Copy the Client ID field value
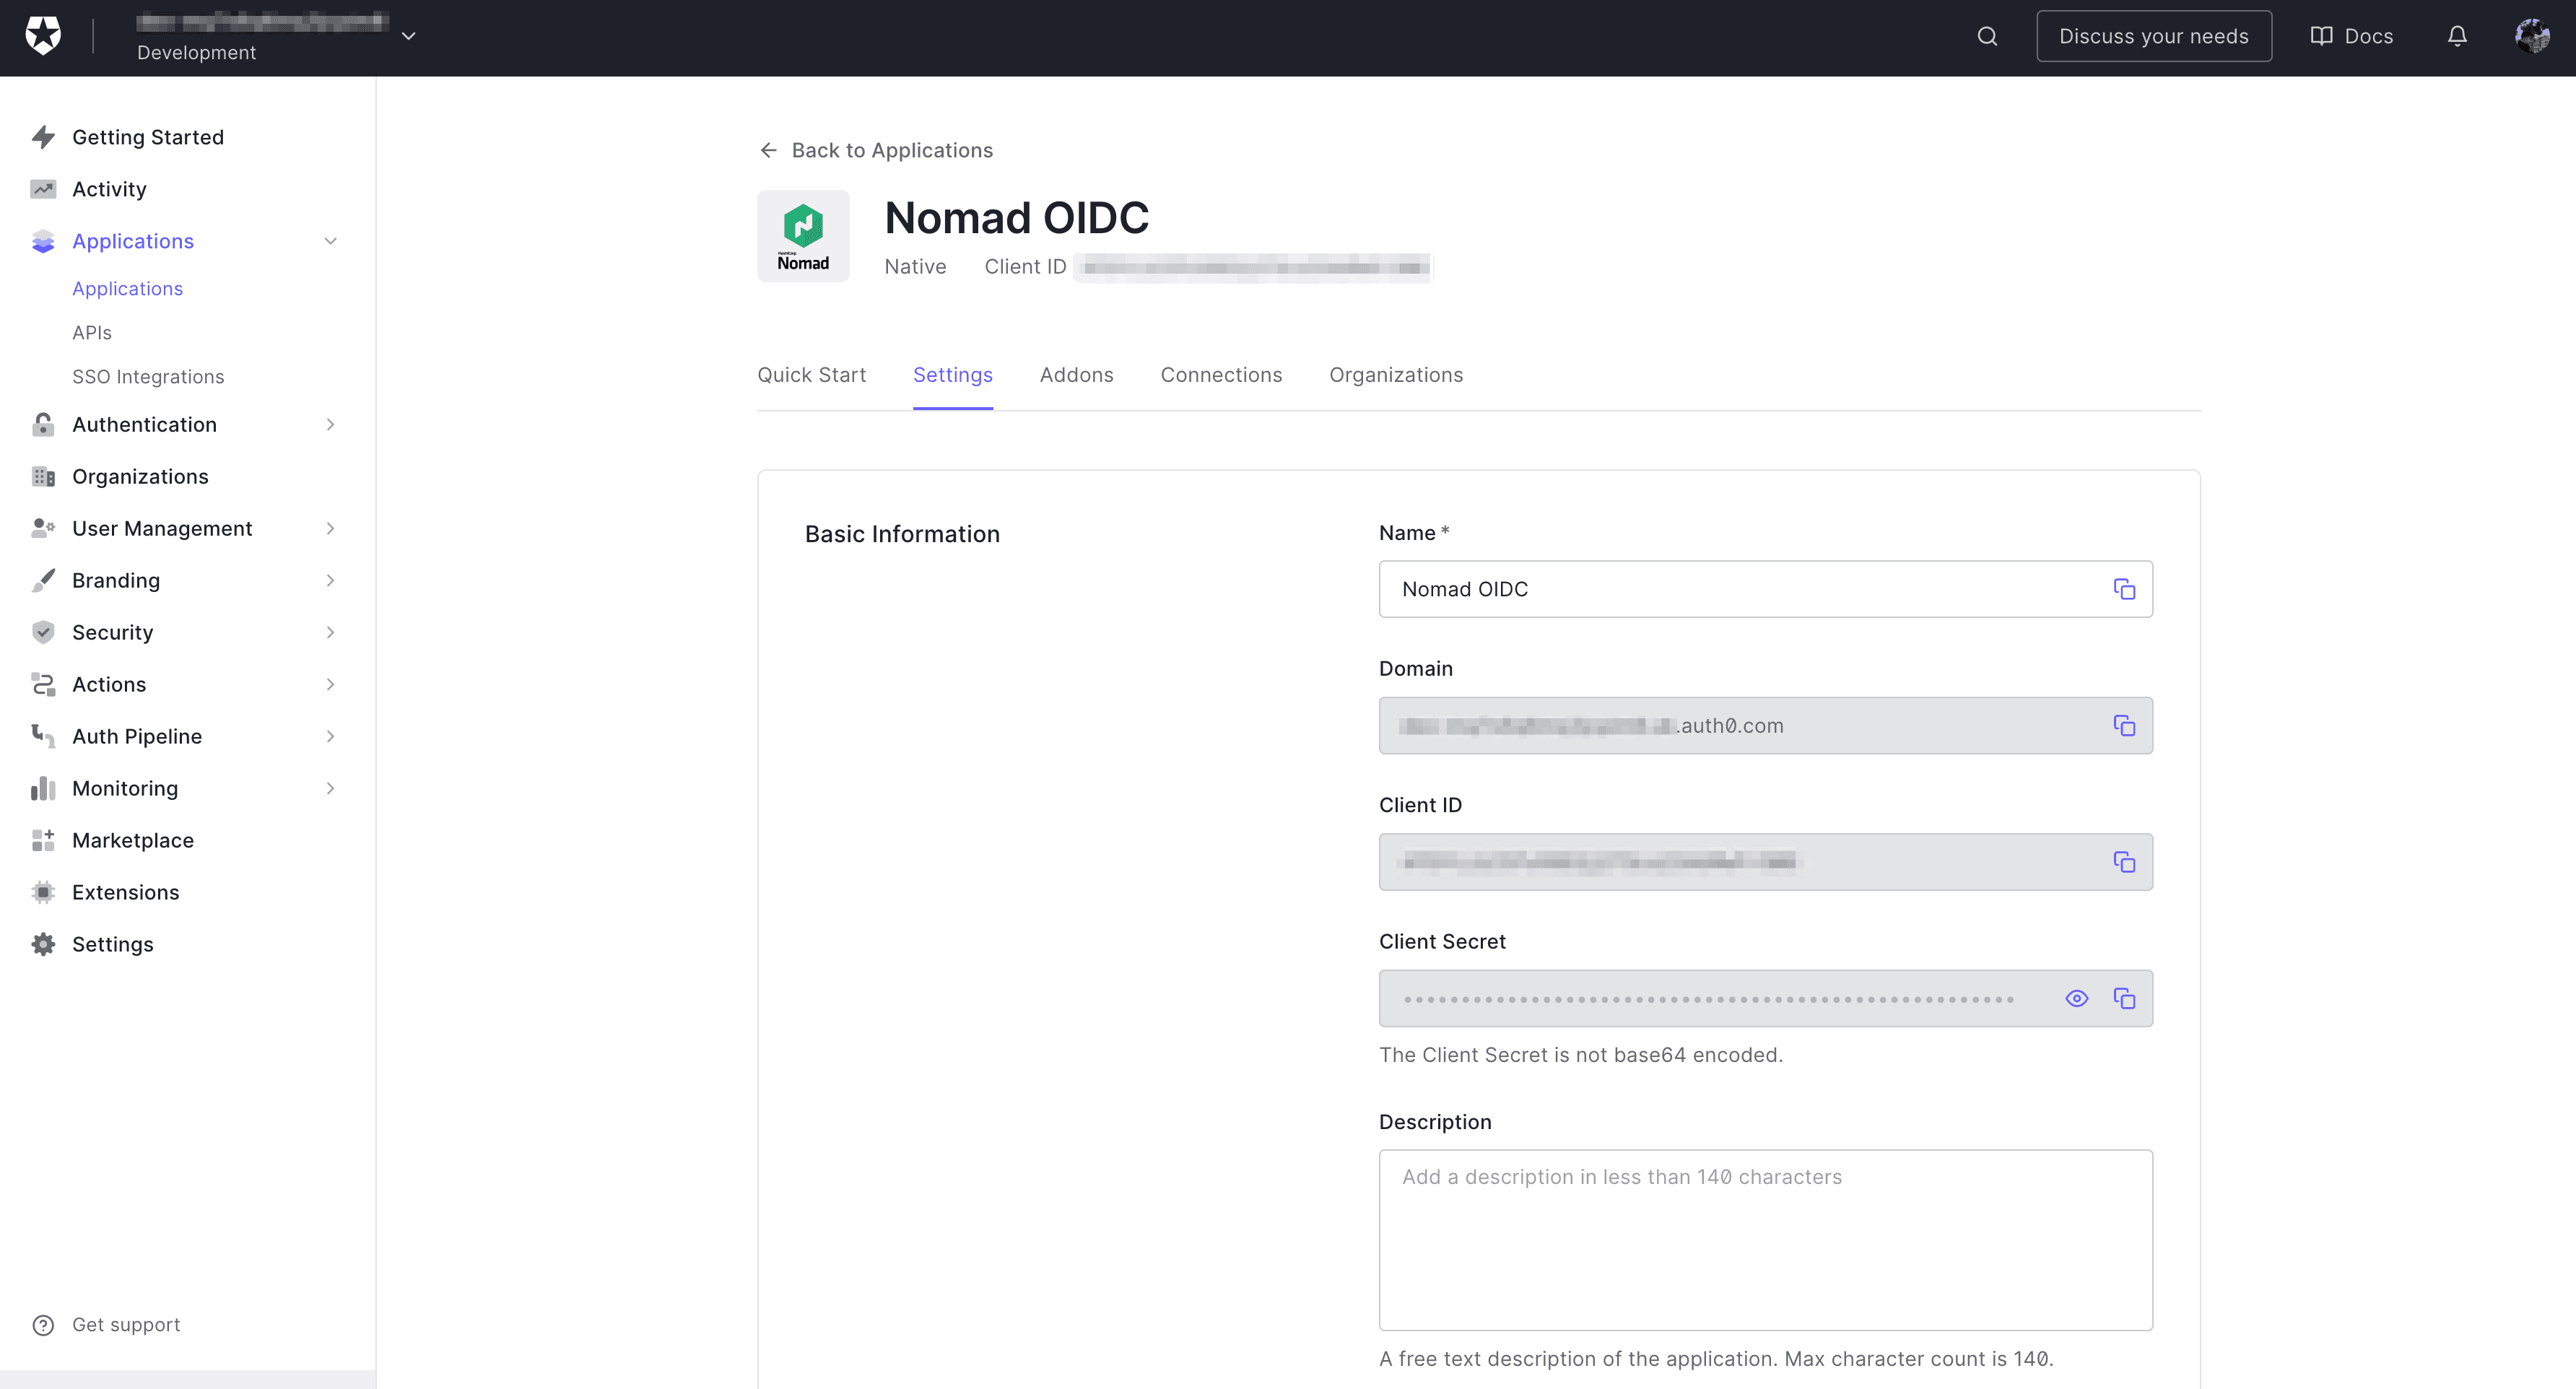 (x=2124, y=862)
